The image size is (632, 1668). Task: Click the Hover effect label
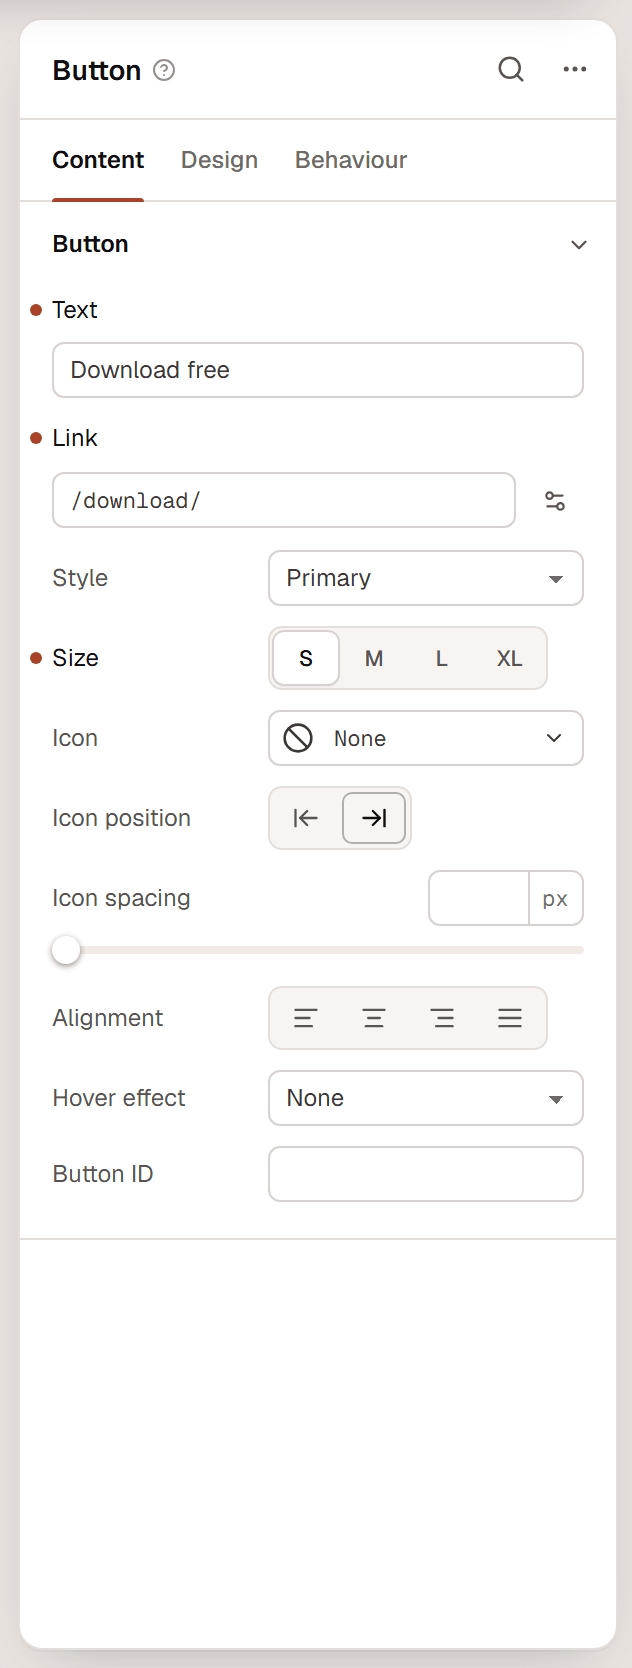tap(119, 1098)
